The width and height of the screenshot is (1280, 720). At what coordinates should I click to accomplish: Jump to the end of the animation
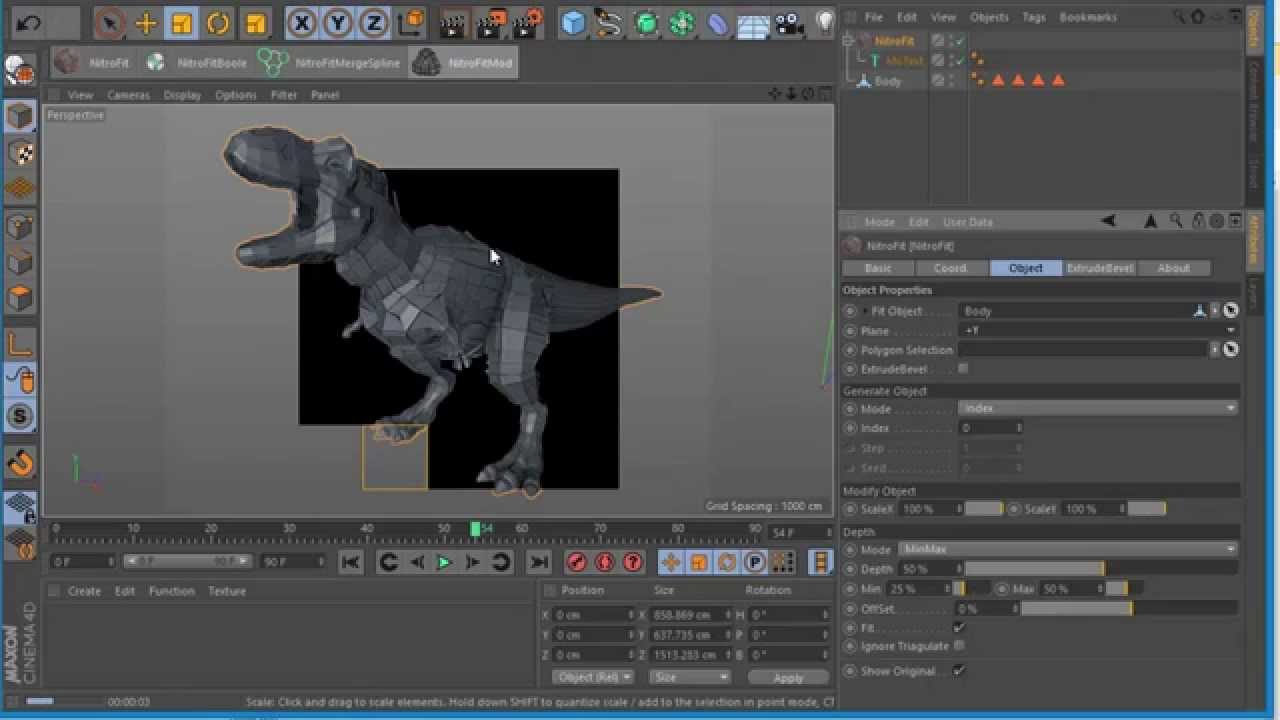[x=538, y=562]
